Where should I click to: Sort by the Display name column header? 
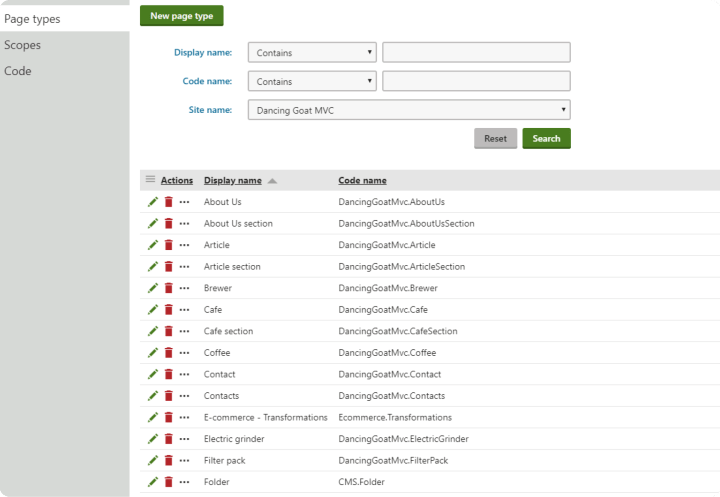point(233,181)
